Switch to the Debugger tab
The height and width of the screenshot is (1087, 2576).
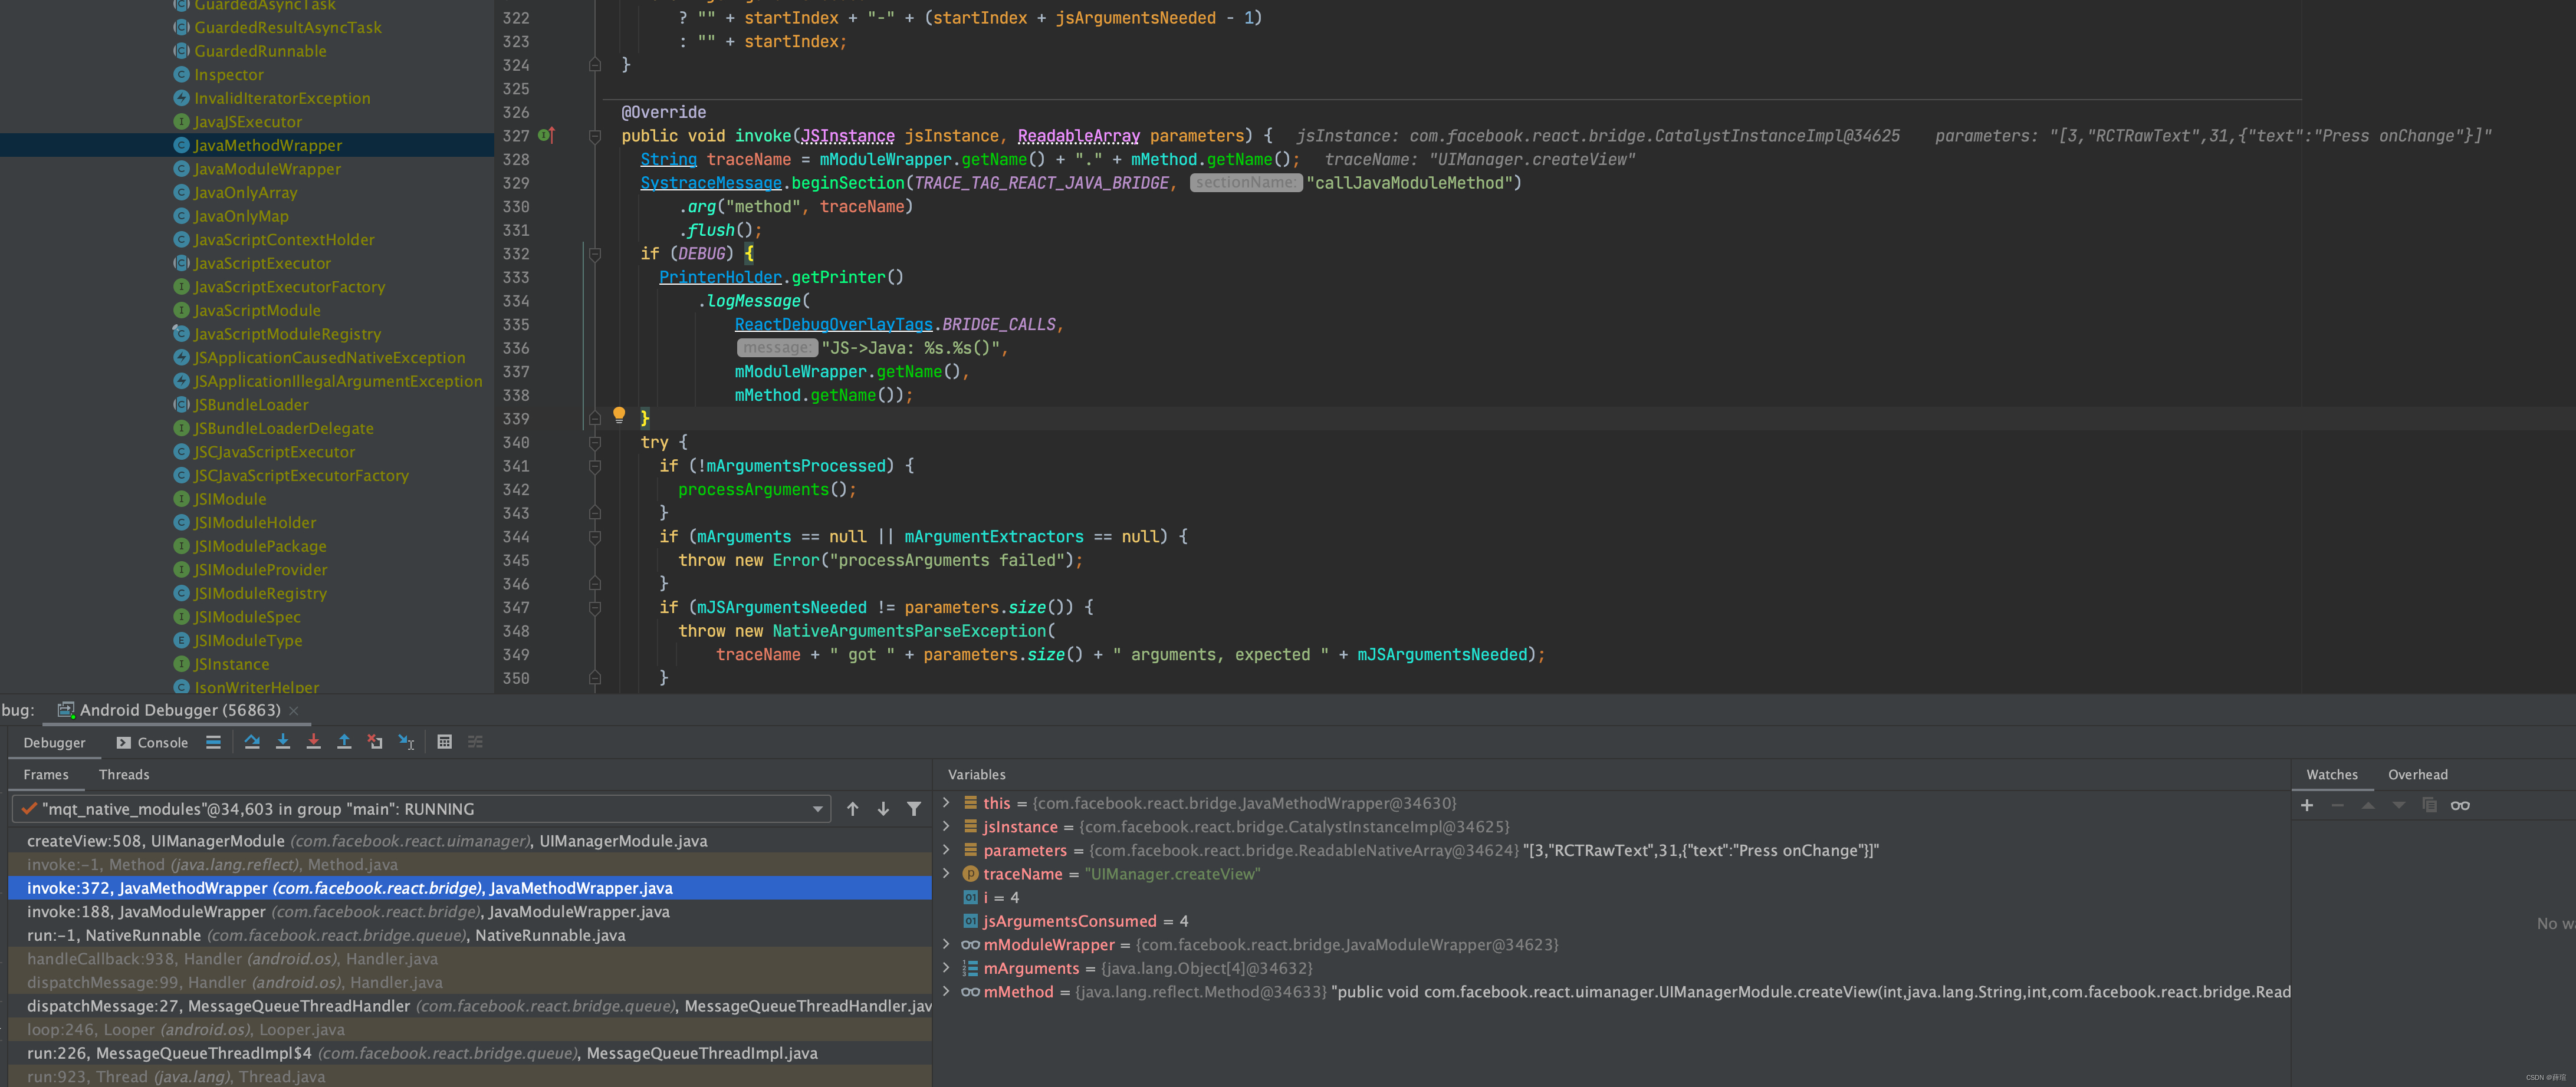(54, 742)
